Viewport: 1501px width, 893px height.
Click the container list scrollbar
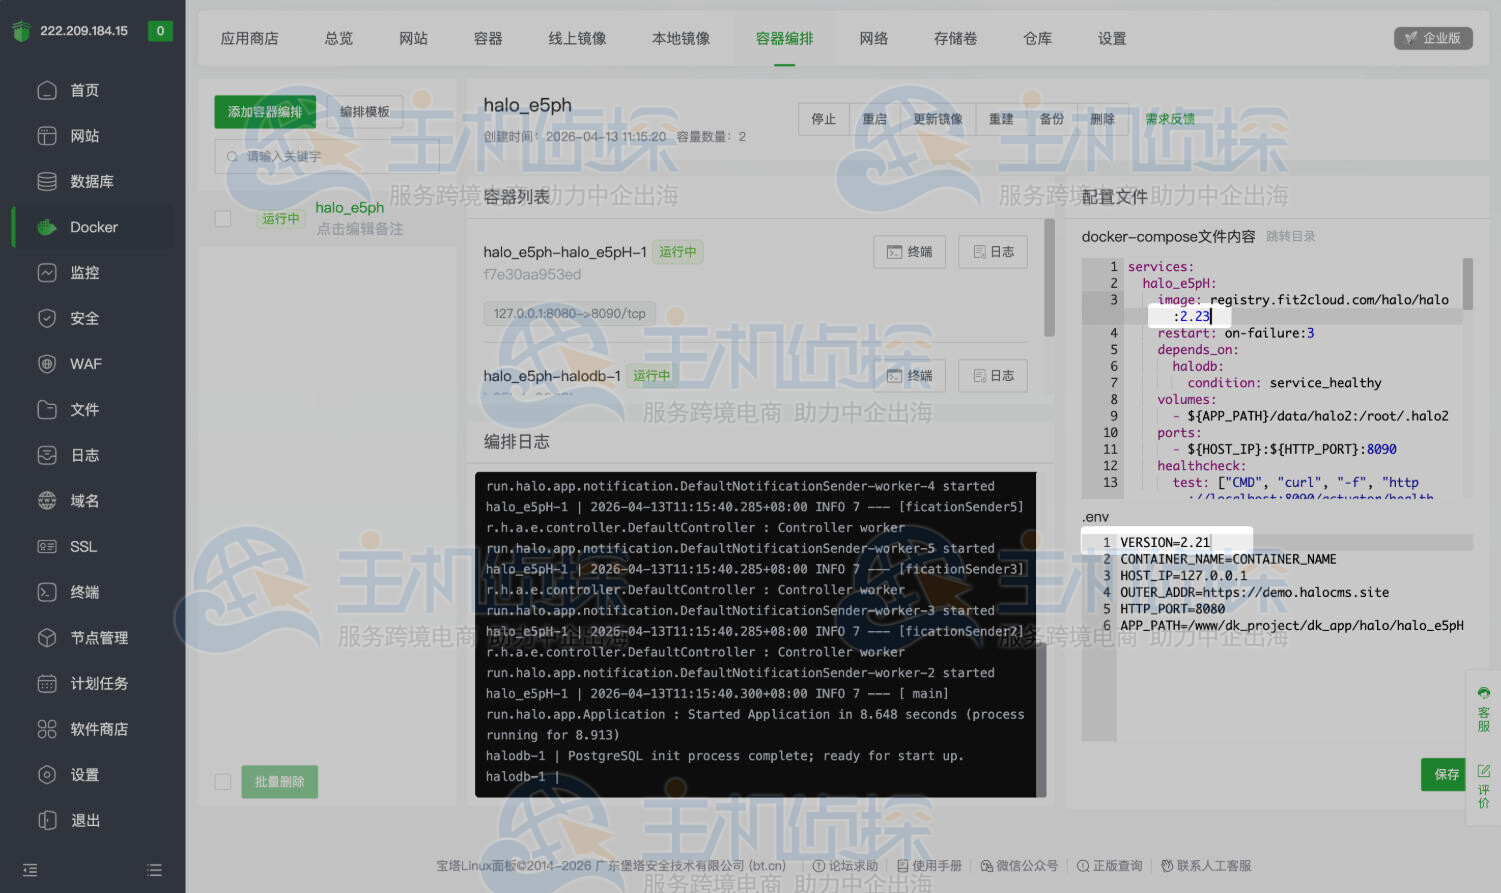[1049, 278]
